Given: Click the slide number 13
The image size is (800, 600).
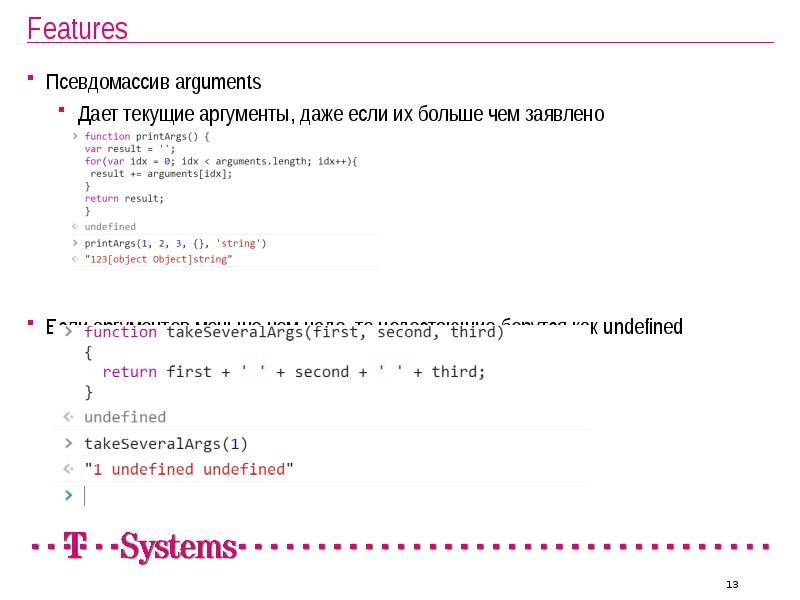Looking at the screenshot, I should [731, 584].
